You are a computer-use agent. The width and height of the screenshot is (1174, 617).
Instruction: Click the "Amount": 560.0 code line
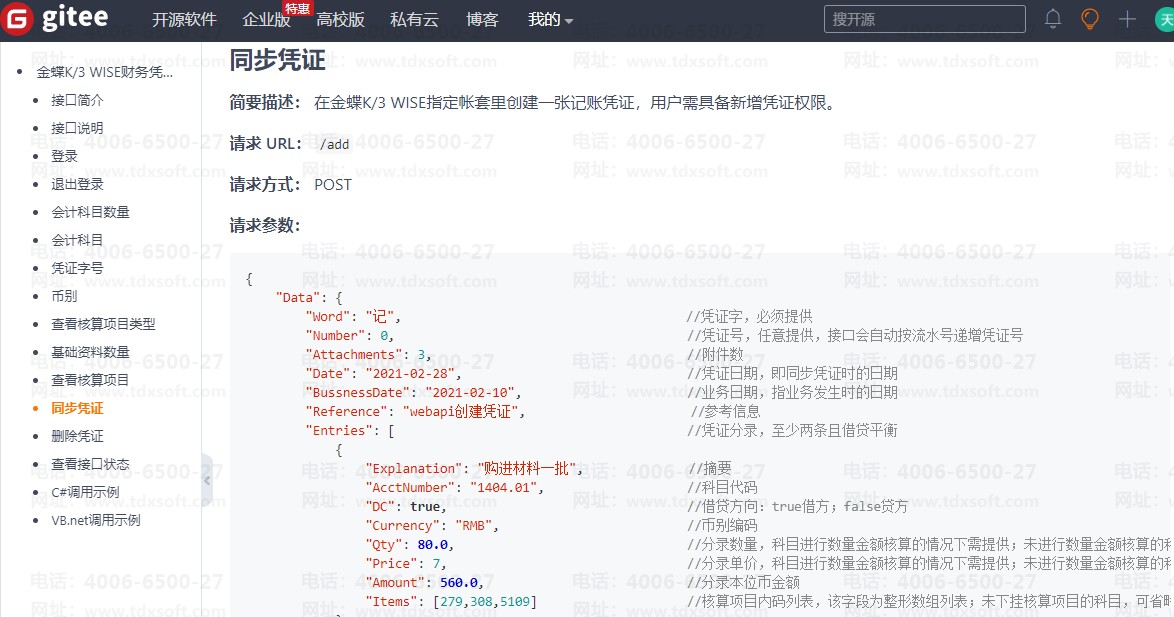click(x=425, y=583)
